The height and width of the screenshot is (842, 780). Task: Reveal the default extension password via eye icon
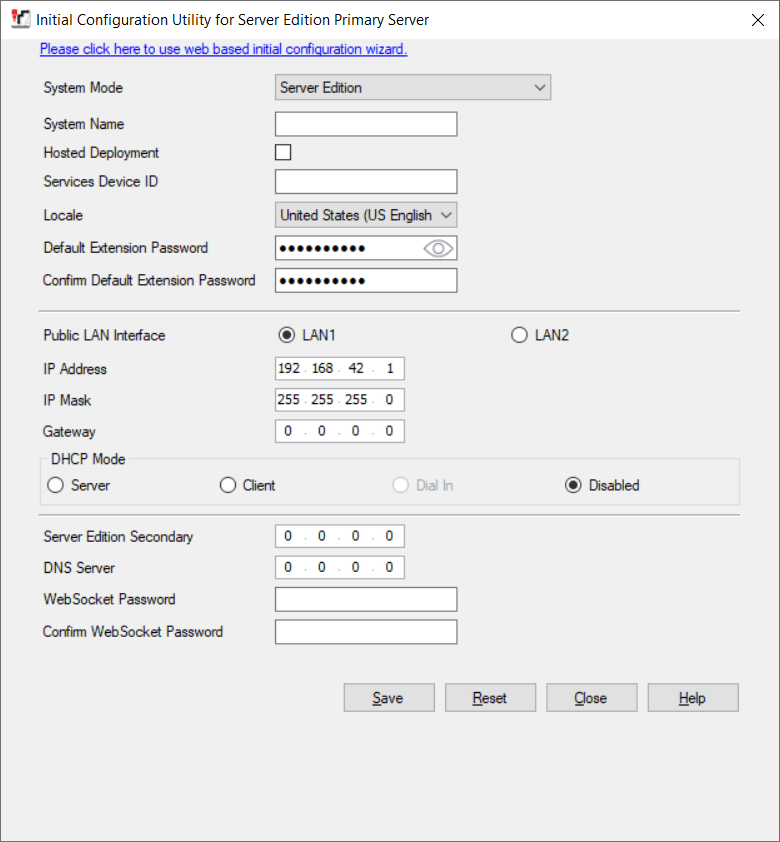click(438, 248)
